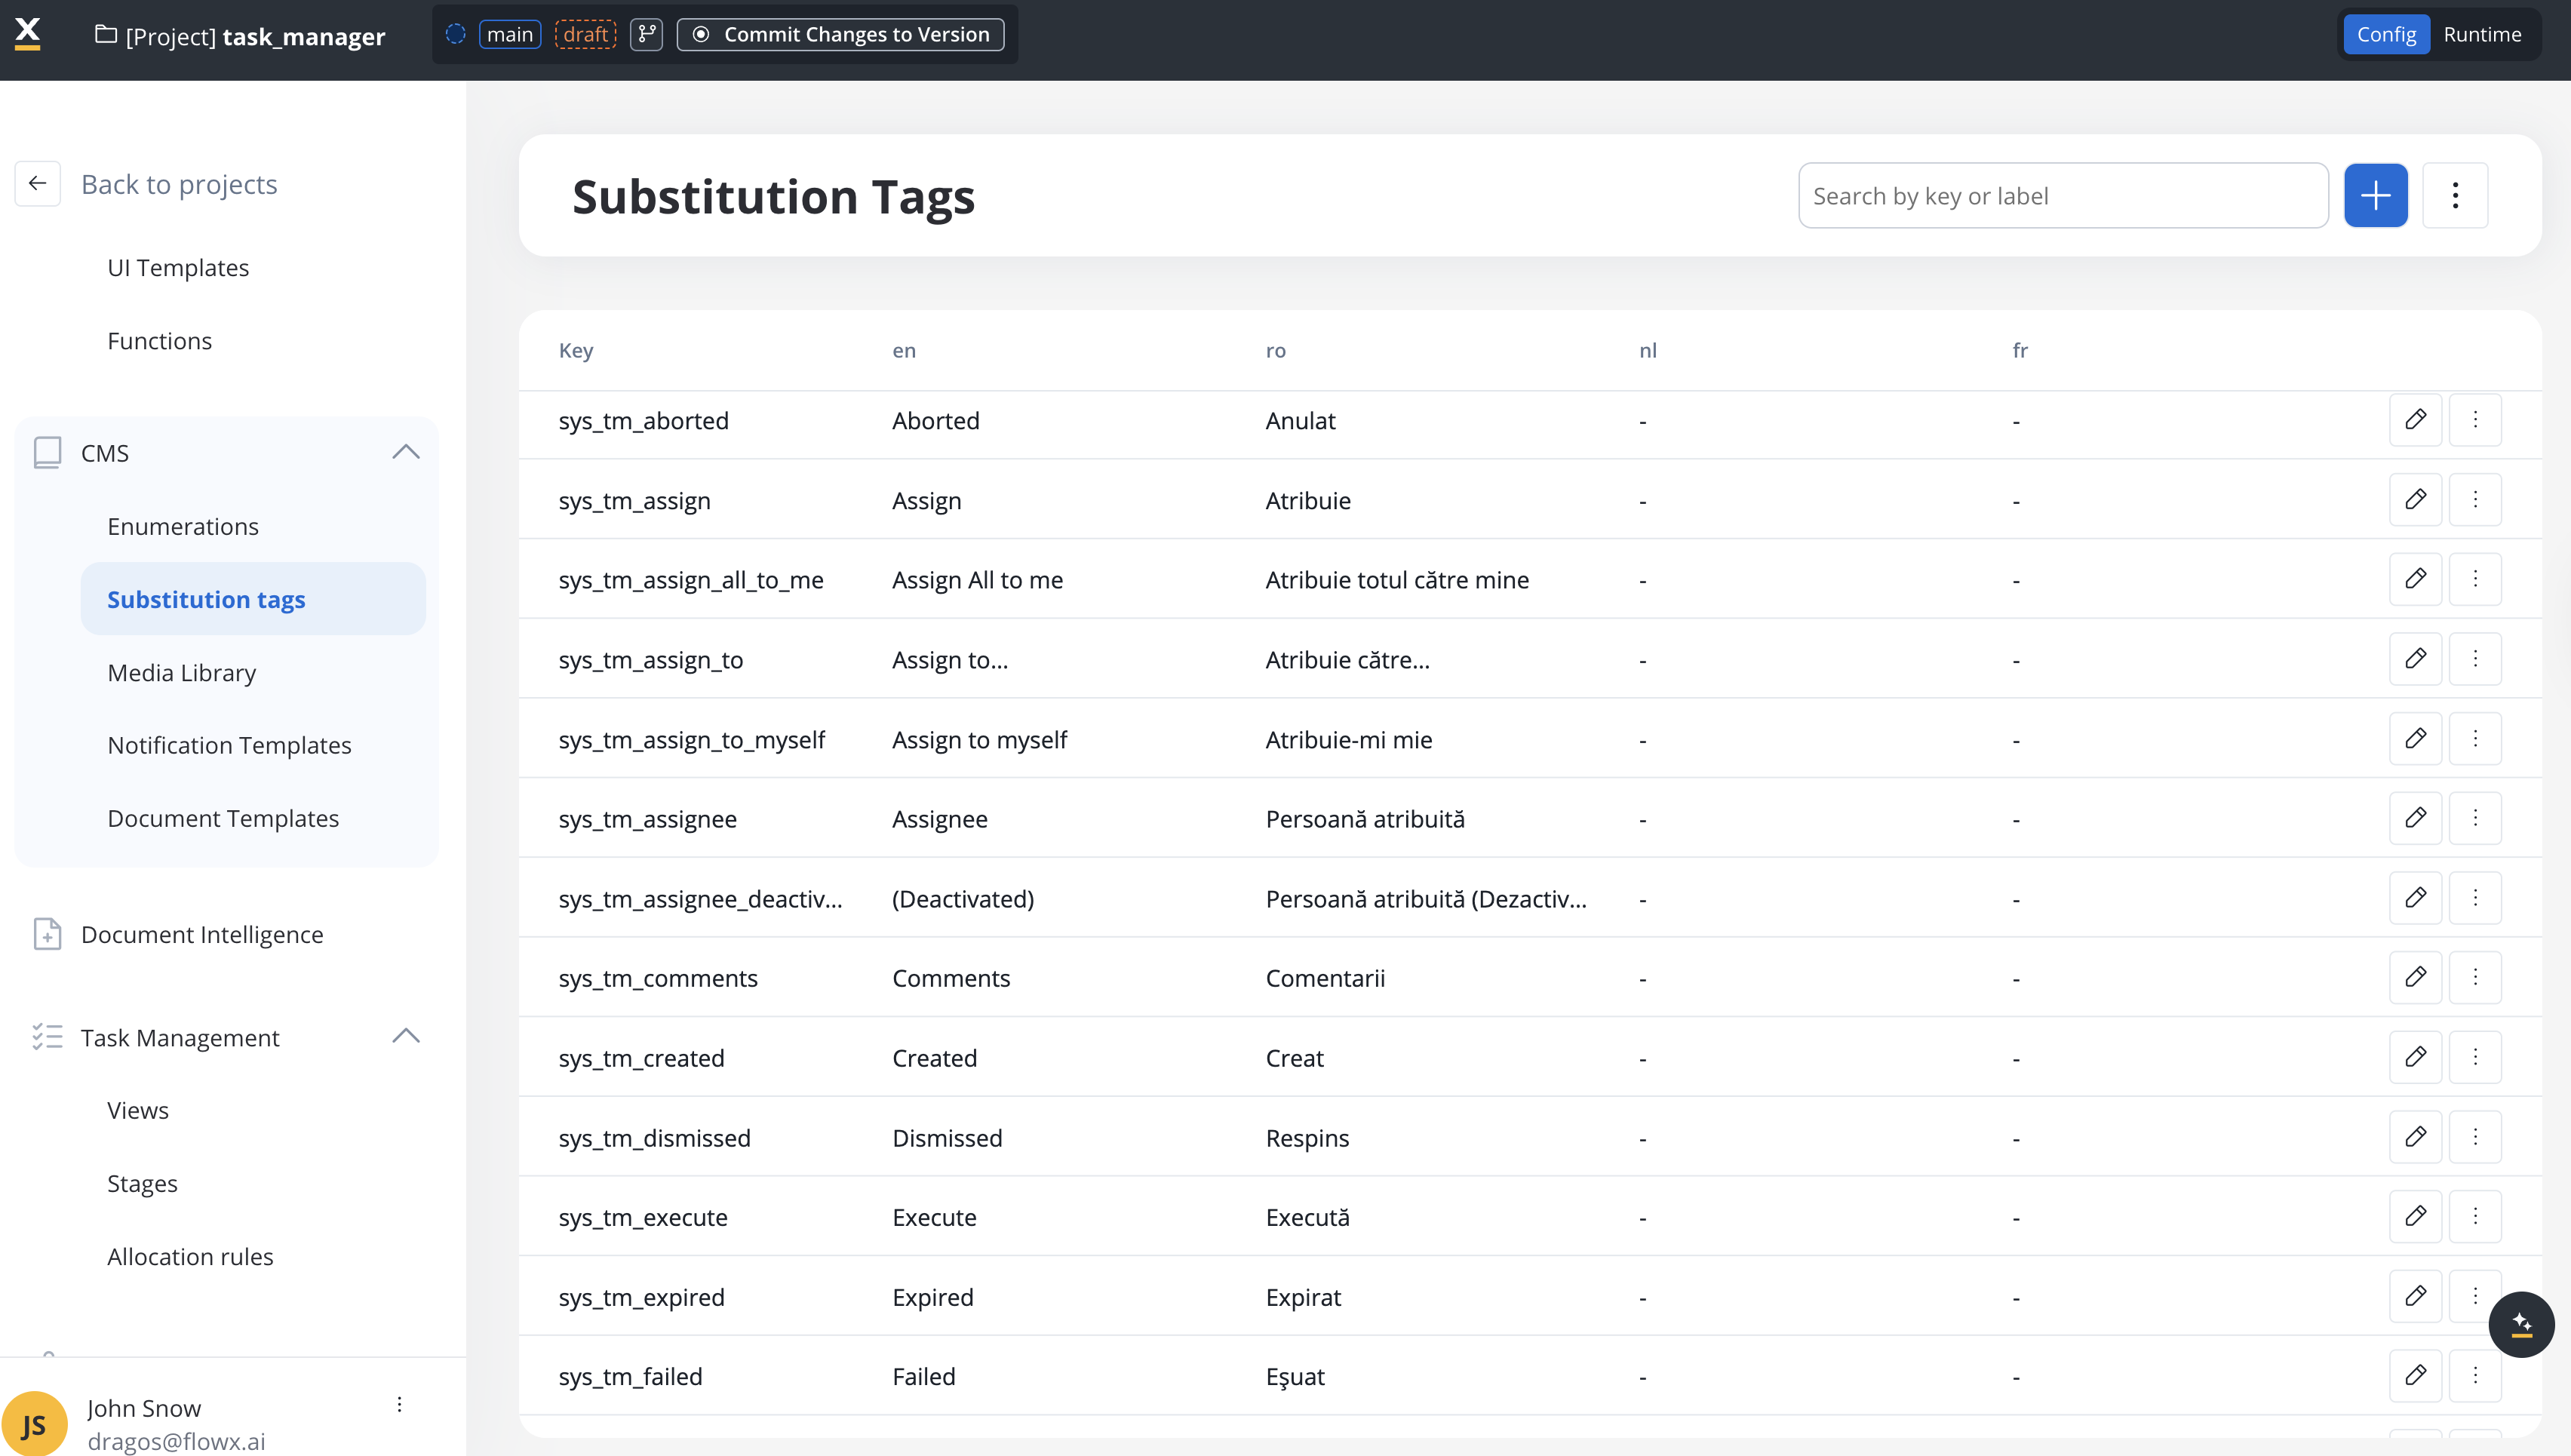2571x1456 pixels.
Task: Focus the Search by key or label field
Action: 2062,196
